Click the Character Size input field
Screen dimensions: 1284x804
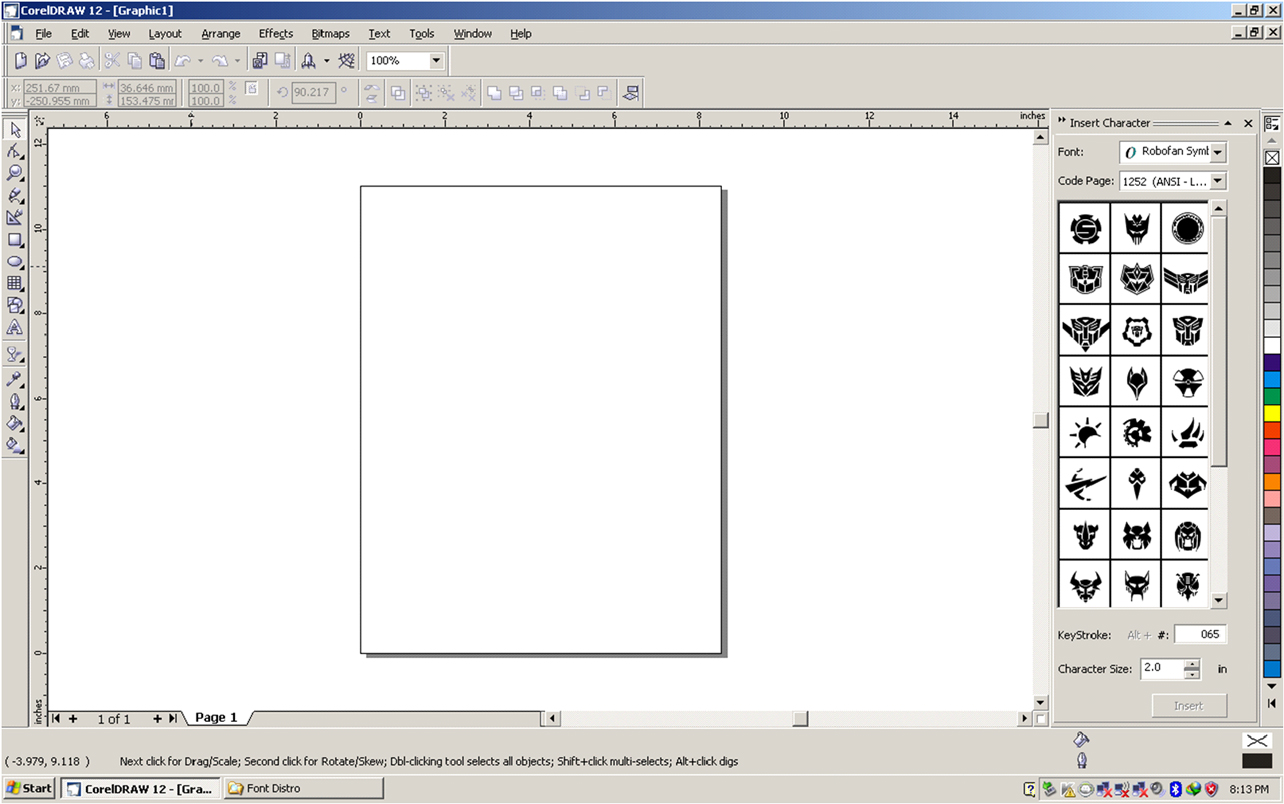pos(1162,668)
